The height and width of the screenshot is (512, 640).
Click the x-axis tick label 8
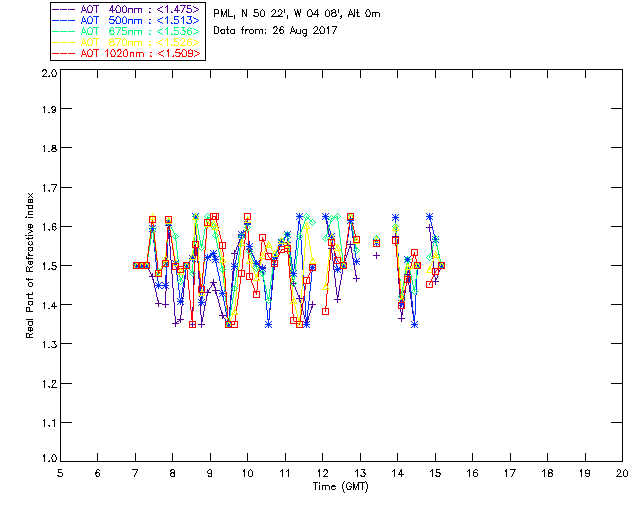point(173,473)
